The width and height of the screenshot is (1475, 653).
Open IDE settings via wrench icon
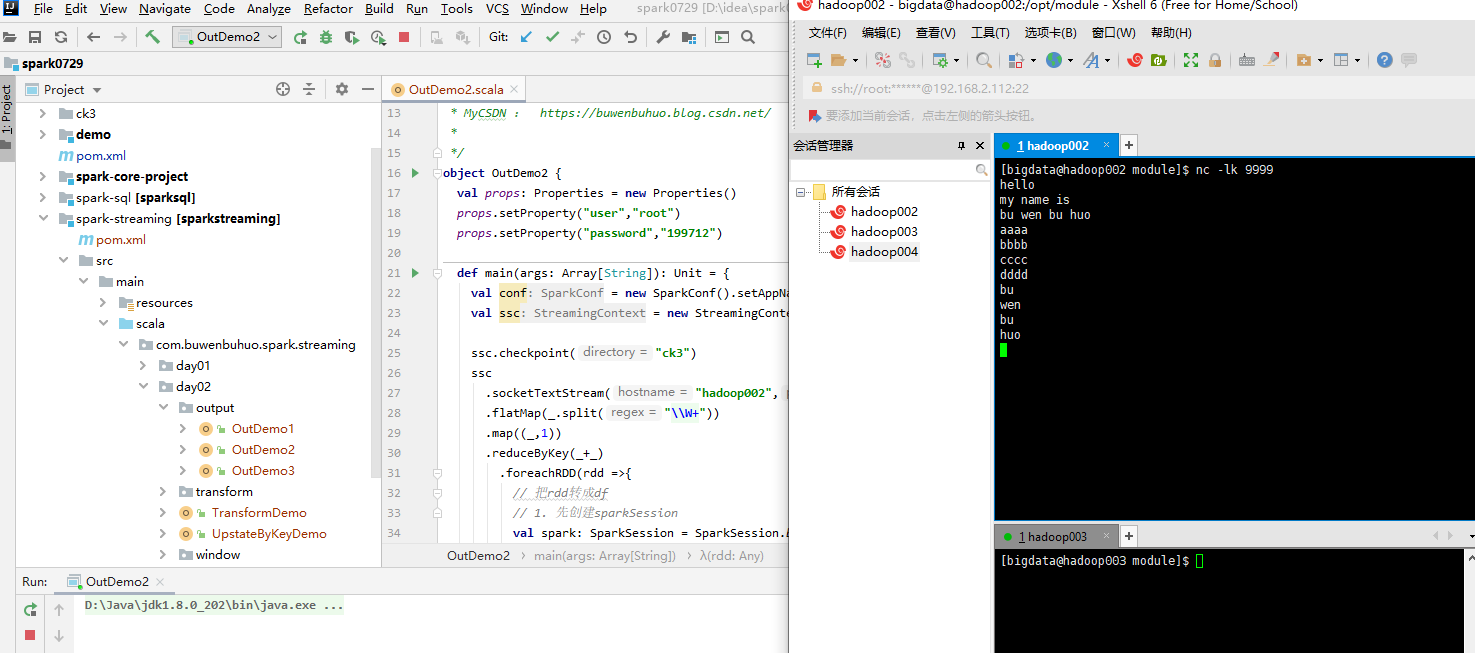(663, 37)
